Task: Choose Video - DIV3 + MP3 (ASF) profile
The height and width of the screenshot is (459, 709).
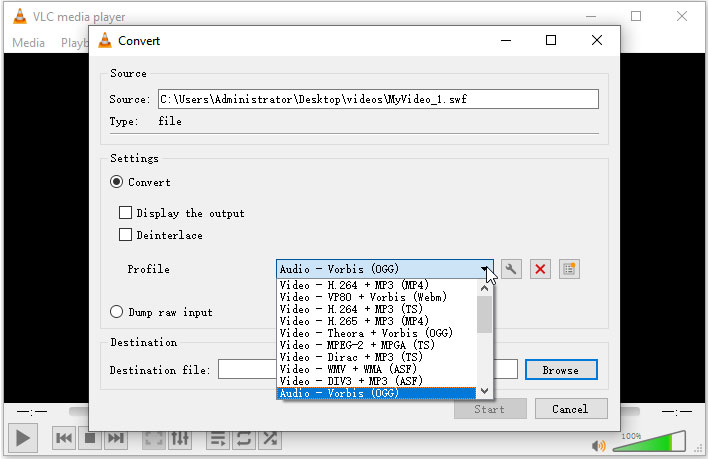Action: click(x=376, y=381)
